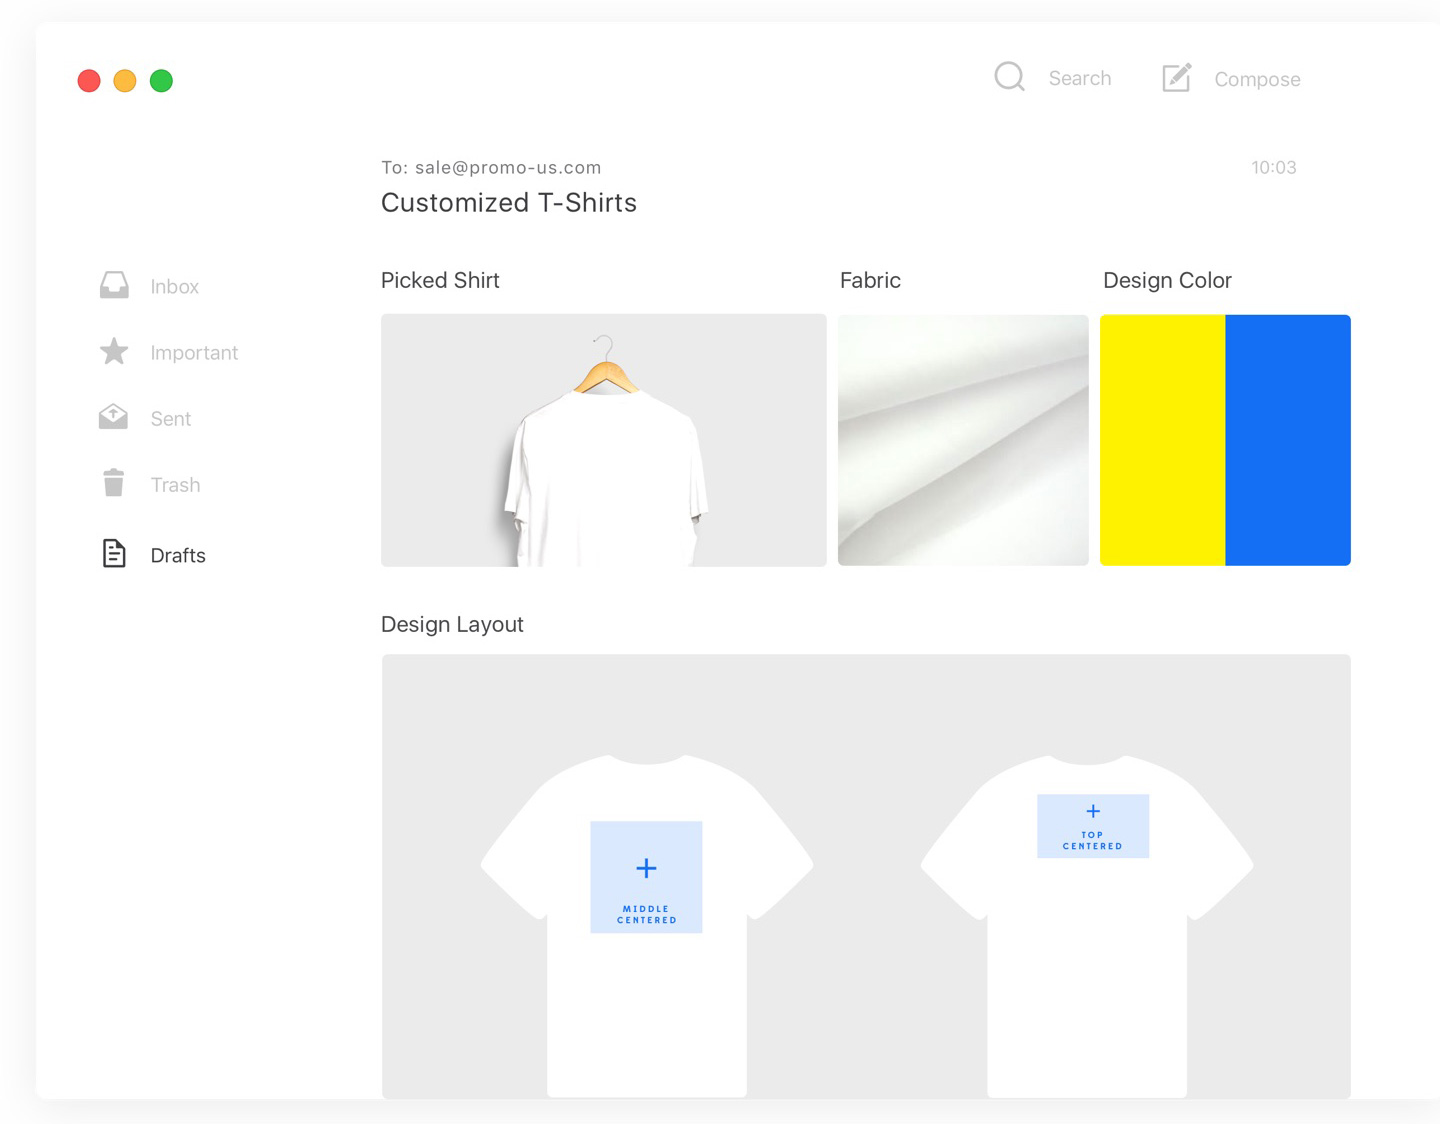This screenshot has width=1440, height=1124.
Task: Open the Sent folder label
Action: click(x=171, y=419)
